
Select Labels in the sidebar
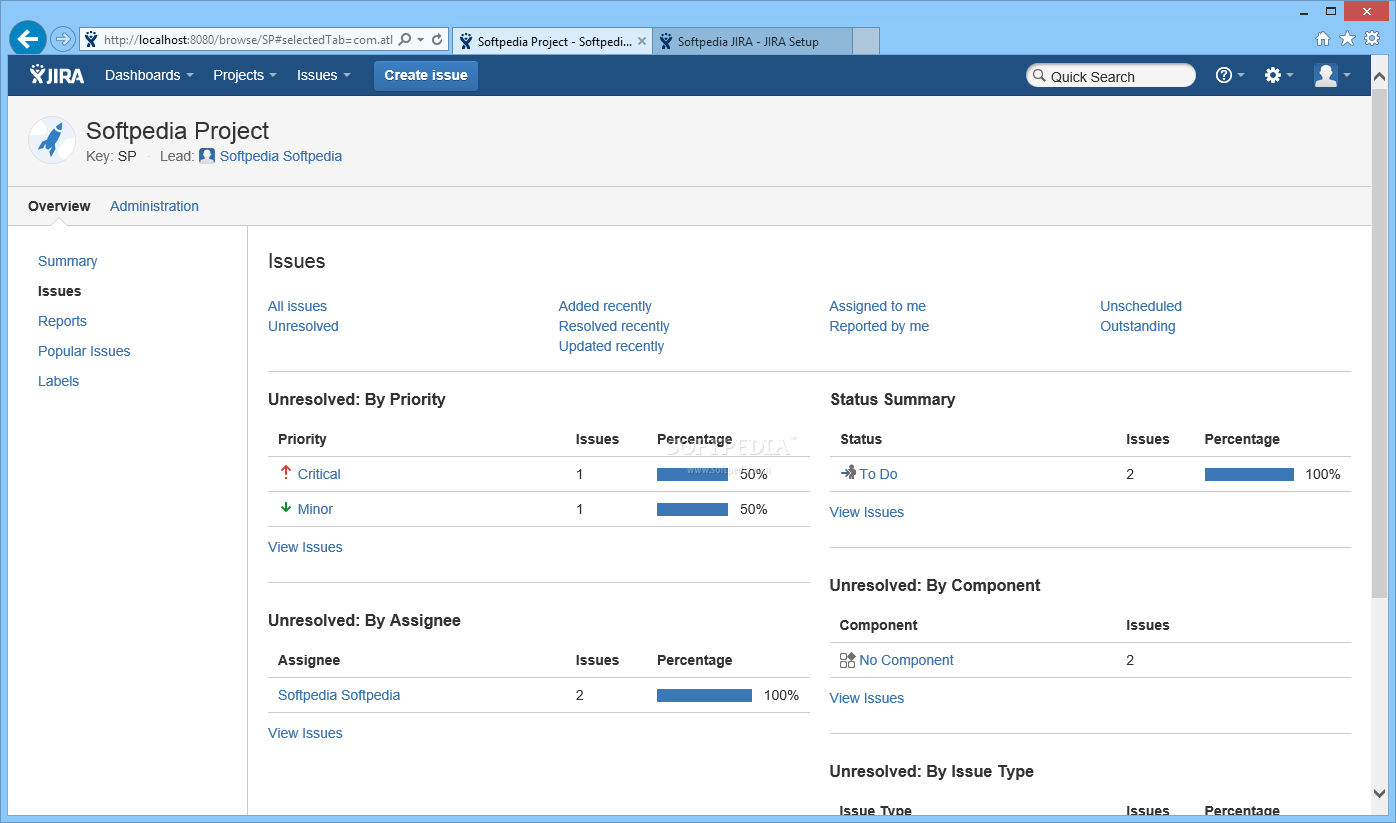point(58,381)
